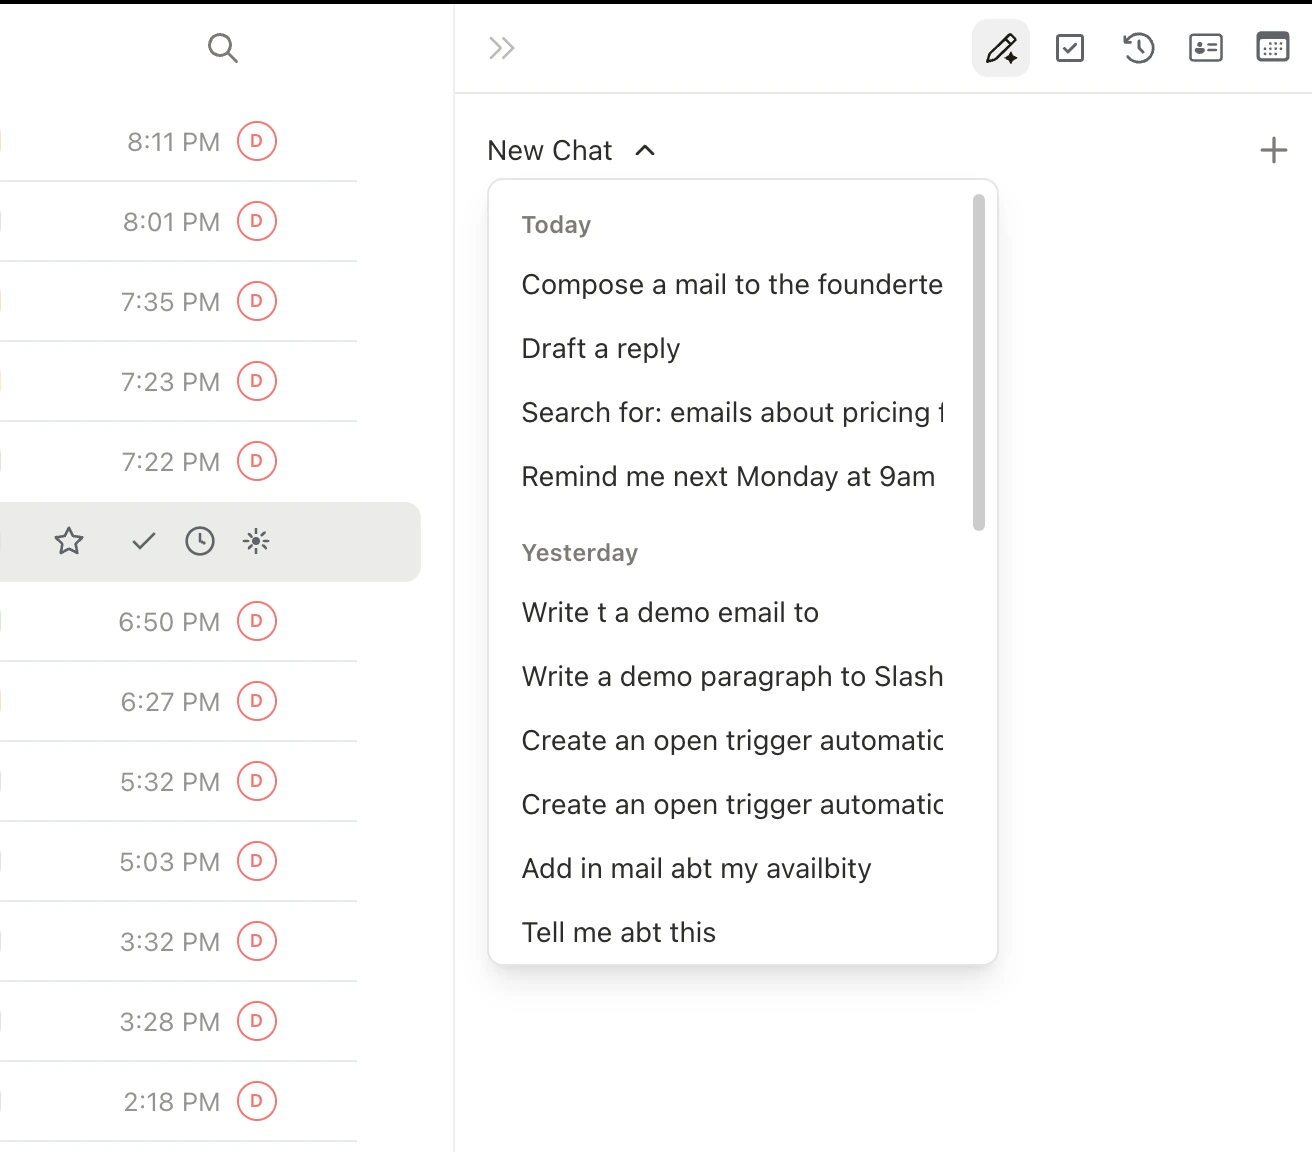
Task: Open the contacts card icon
Action: click(1206, 47)
